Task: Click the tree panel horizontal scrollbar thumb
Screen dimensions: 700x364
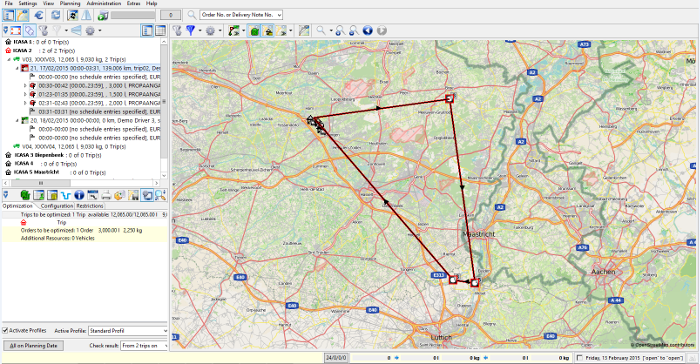Action: click(x=41, y=183)
